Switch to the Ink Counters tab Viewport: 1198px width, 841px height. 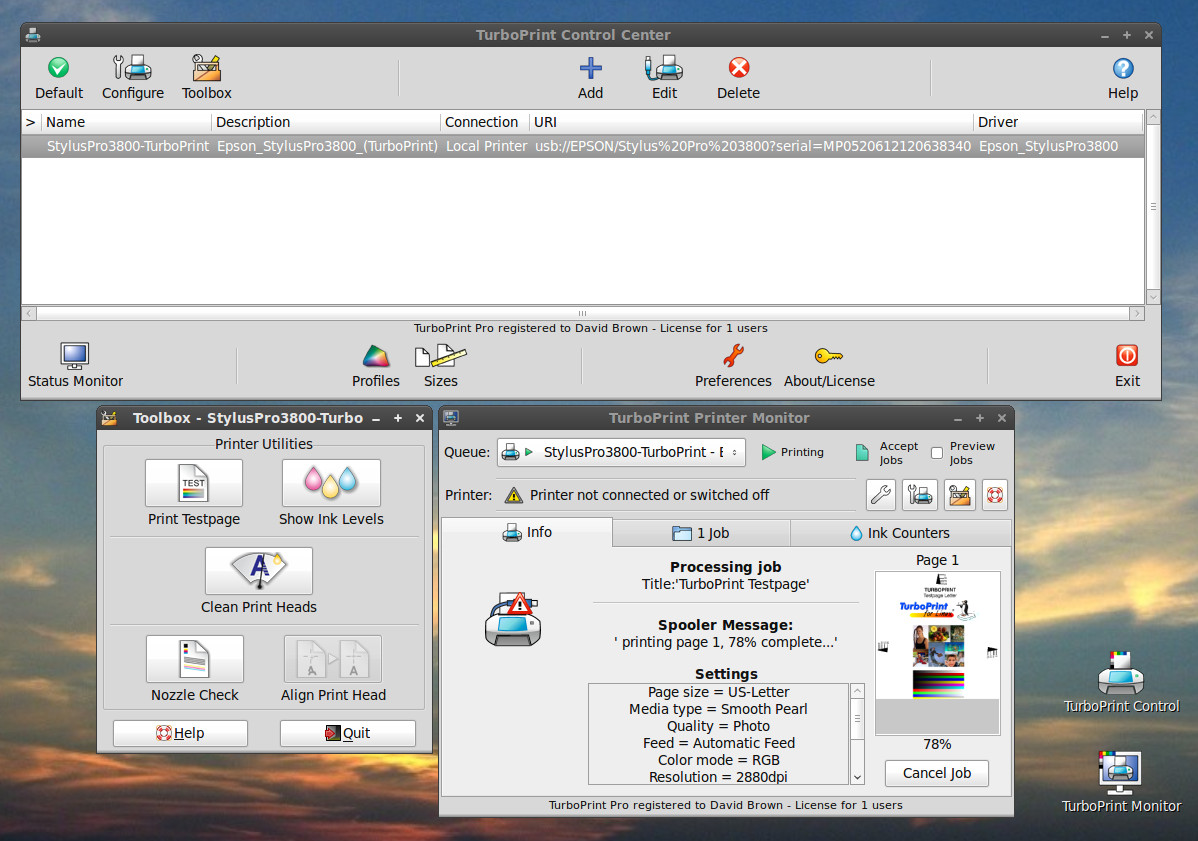(899, 533)
